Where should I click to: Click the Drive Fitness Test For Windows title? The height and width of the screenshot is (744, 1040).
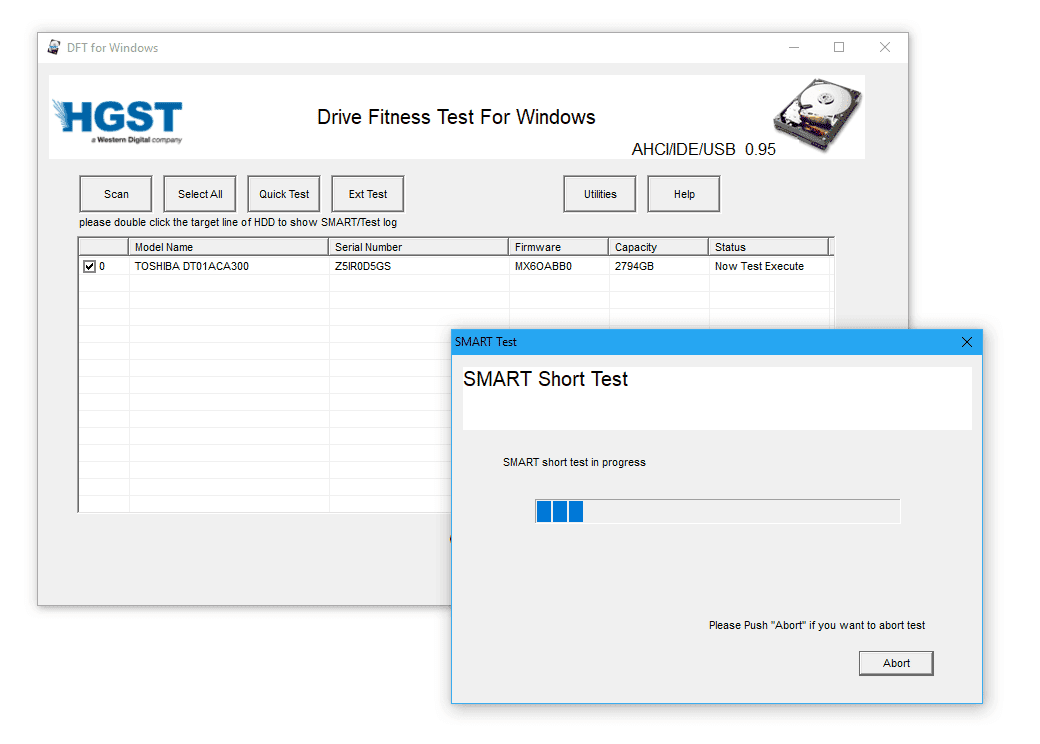[x=456, y=117]
